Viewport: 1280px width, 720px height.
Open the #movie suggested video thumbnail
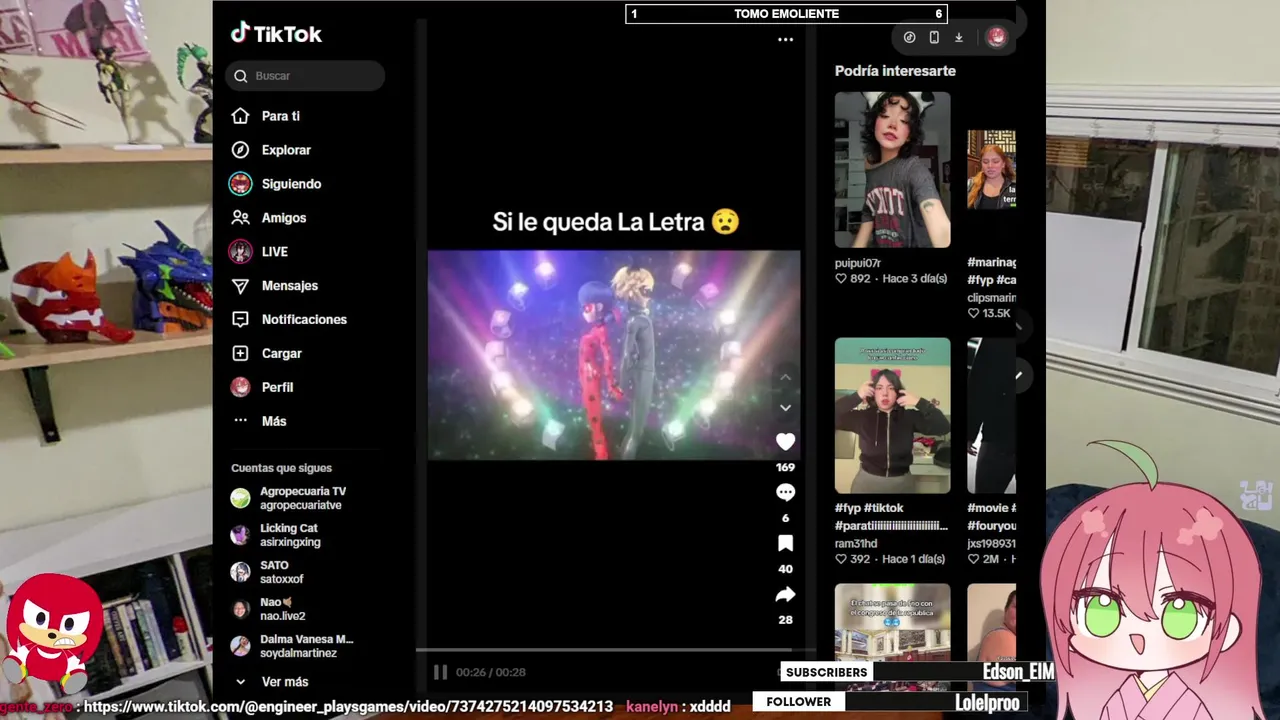(991, 415)
